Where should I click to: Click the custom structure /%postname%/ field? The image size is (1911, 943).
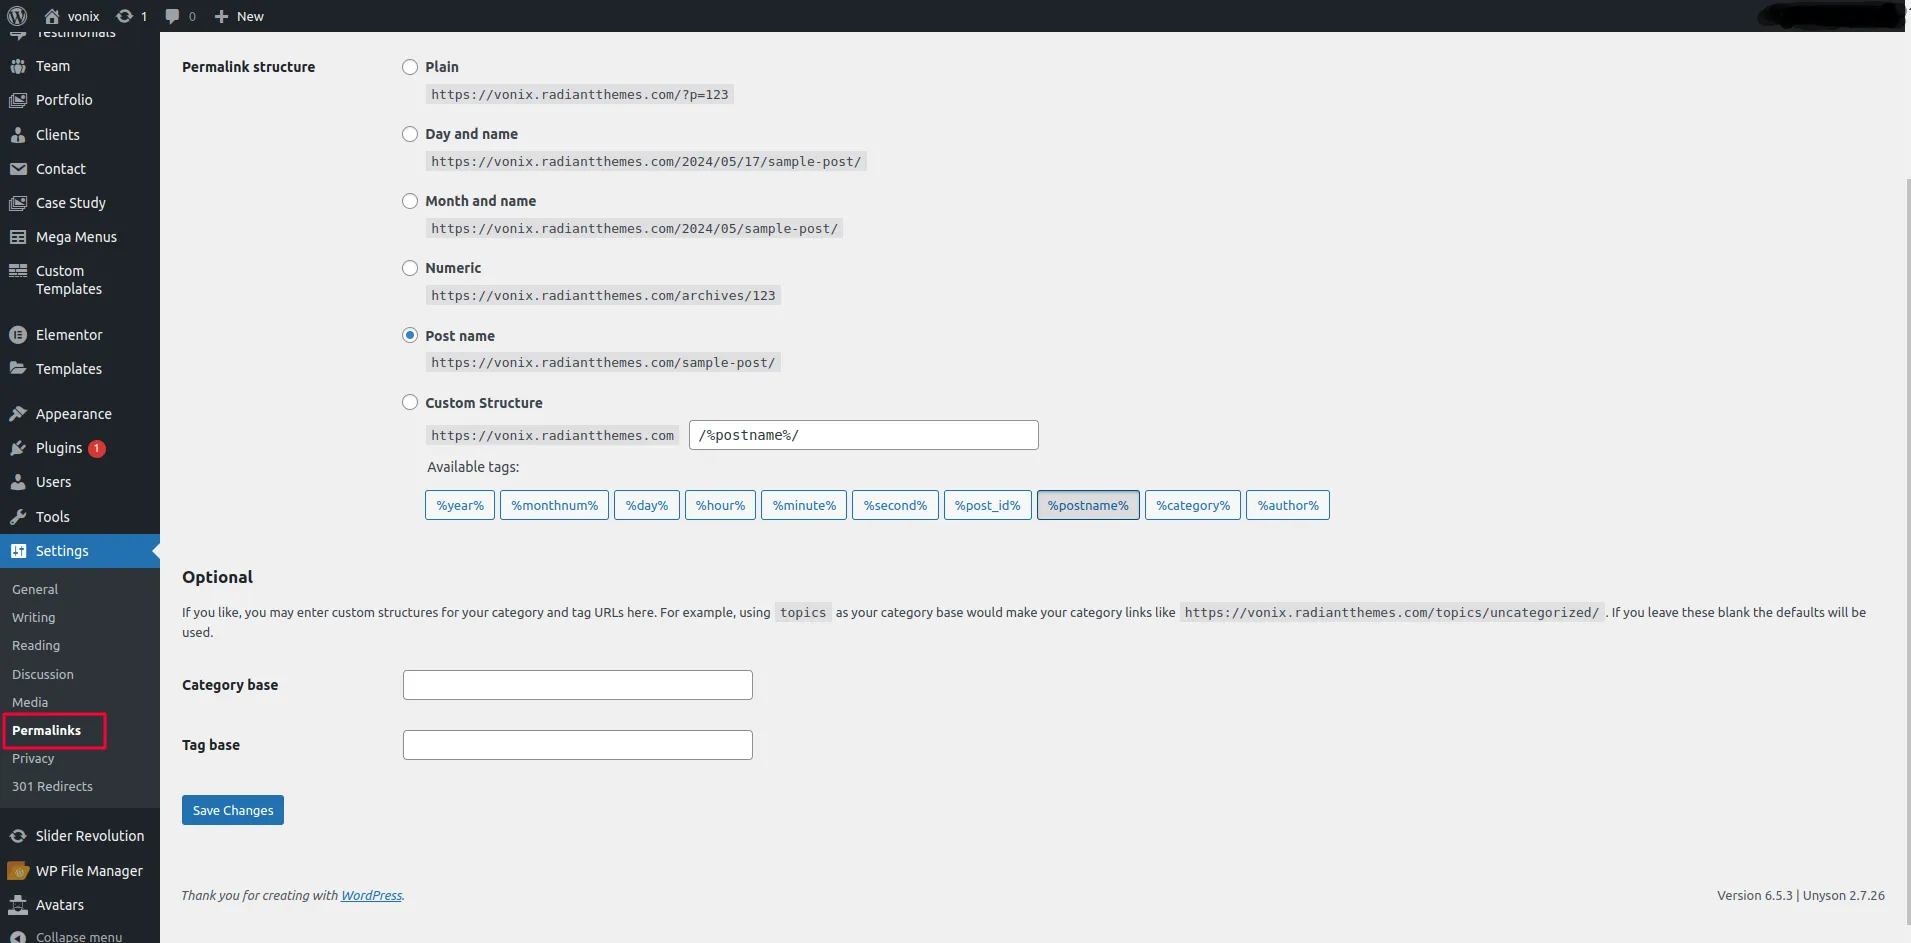pyautogui.click(x=864, y=435)
